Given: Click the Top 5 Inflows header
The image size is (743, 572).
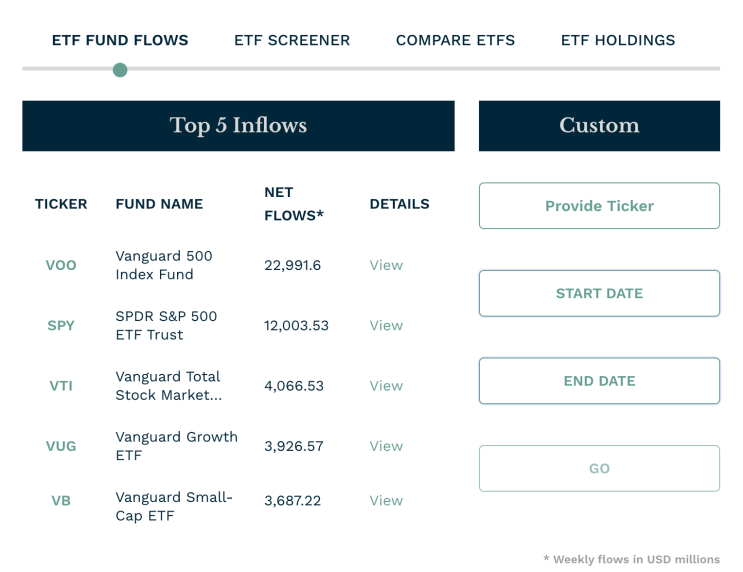Looking at the screenshot, I should click(238, 126).
